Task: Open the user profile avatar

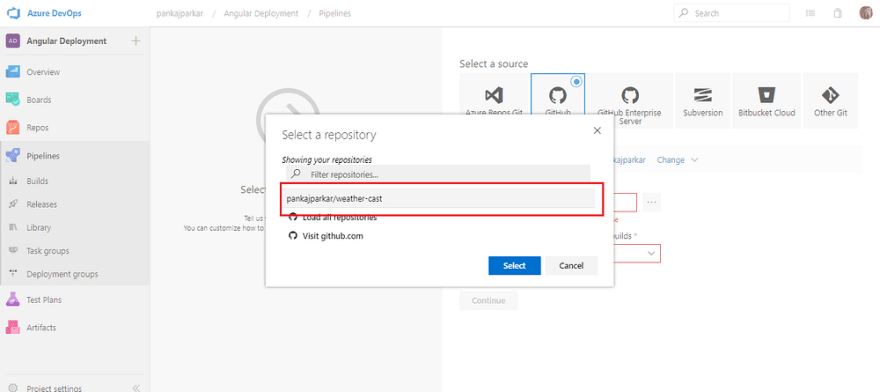Action: point(865,13)
